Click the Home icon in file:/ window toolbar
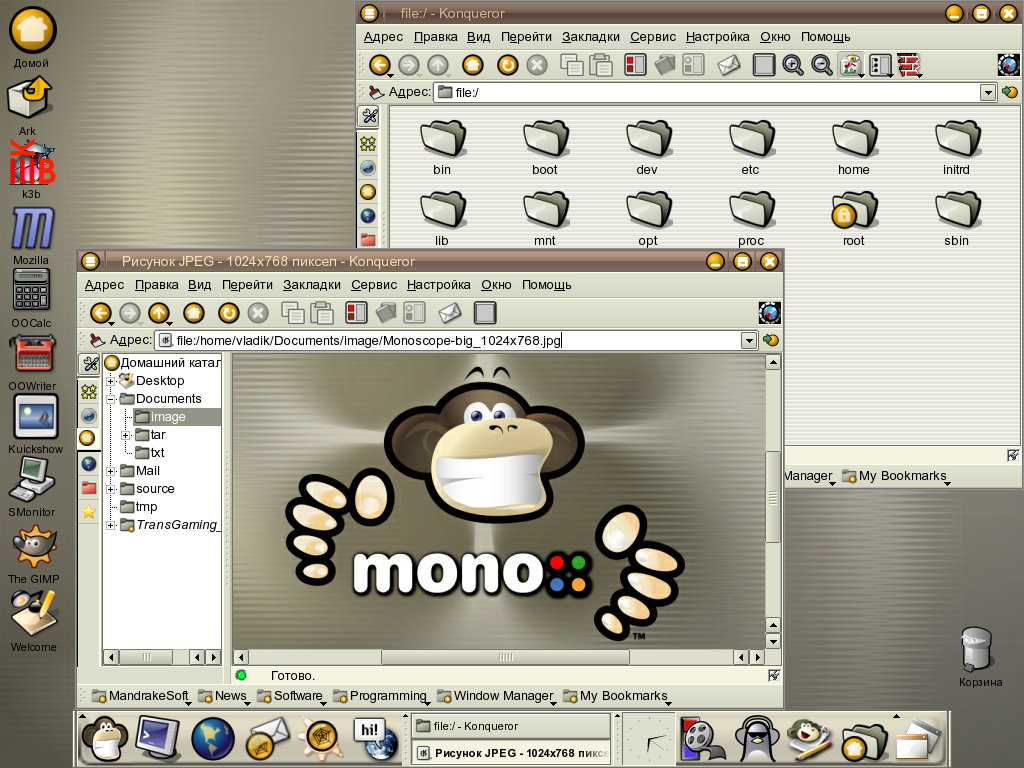The height and width of the screenshot is (768, 1024). [473, 65]
